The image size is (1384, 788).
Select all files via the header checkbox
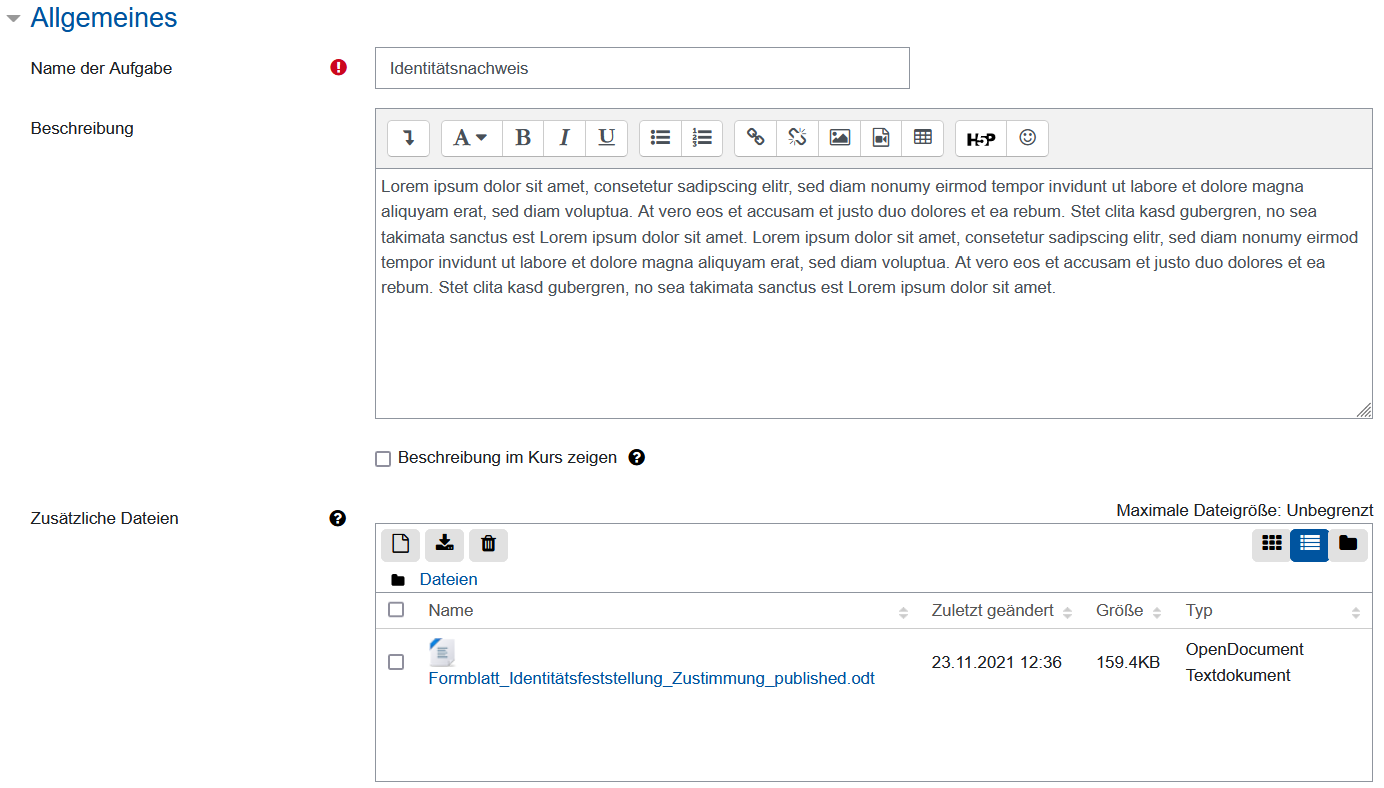394,609
